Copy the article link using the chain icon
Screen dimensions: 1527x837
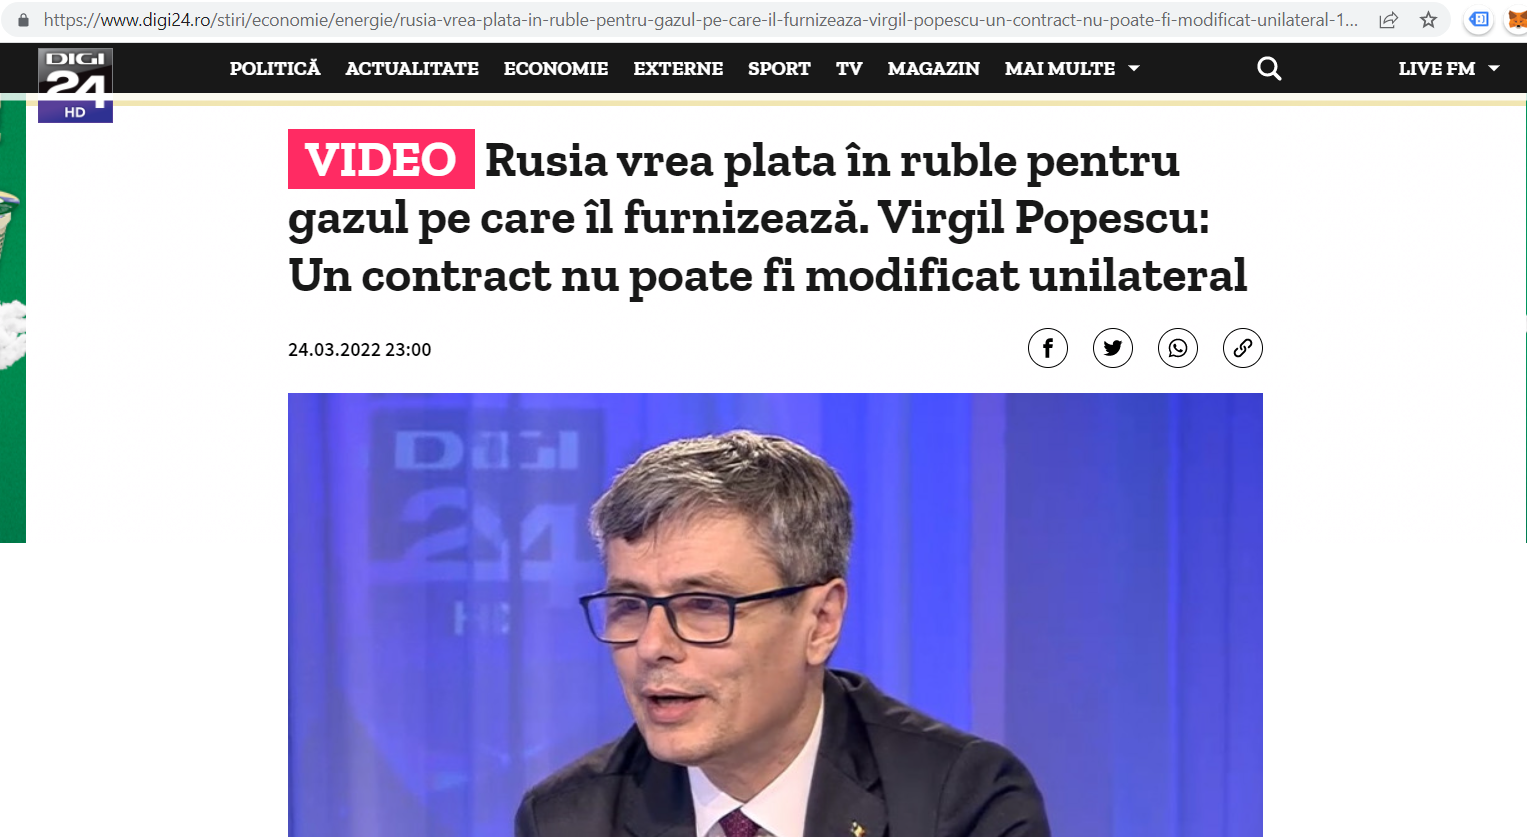point(1243,348)
